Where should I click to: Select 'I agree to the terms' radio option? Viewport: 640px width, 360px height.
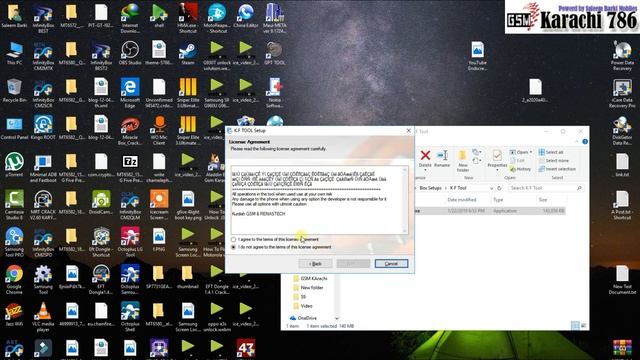point(233,240)
